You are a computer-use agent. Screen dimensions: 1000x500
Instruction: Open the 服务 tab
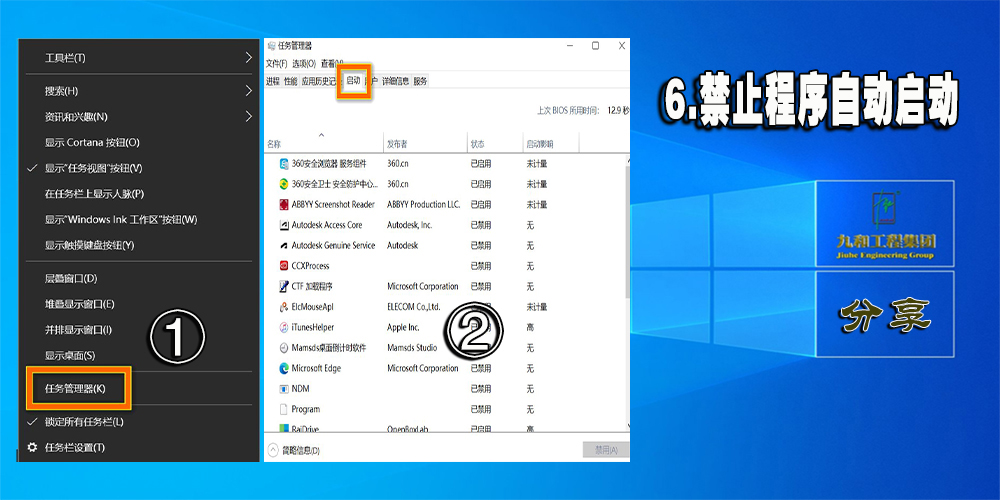click(420, 81)
